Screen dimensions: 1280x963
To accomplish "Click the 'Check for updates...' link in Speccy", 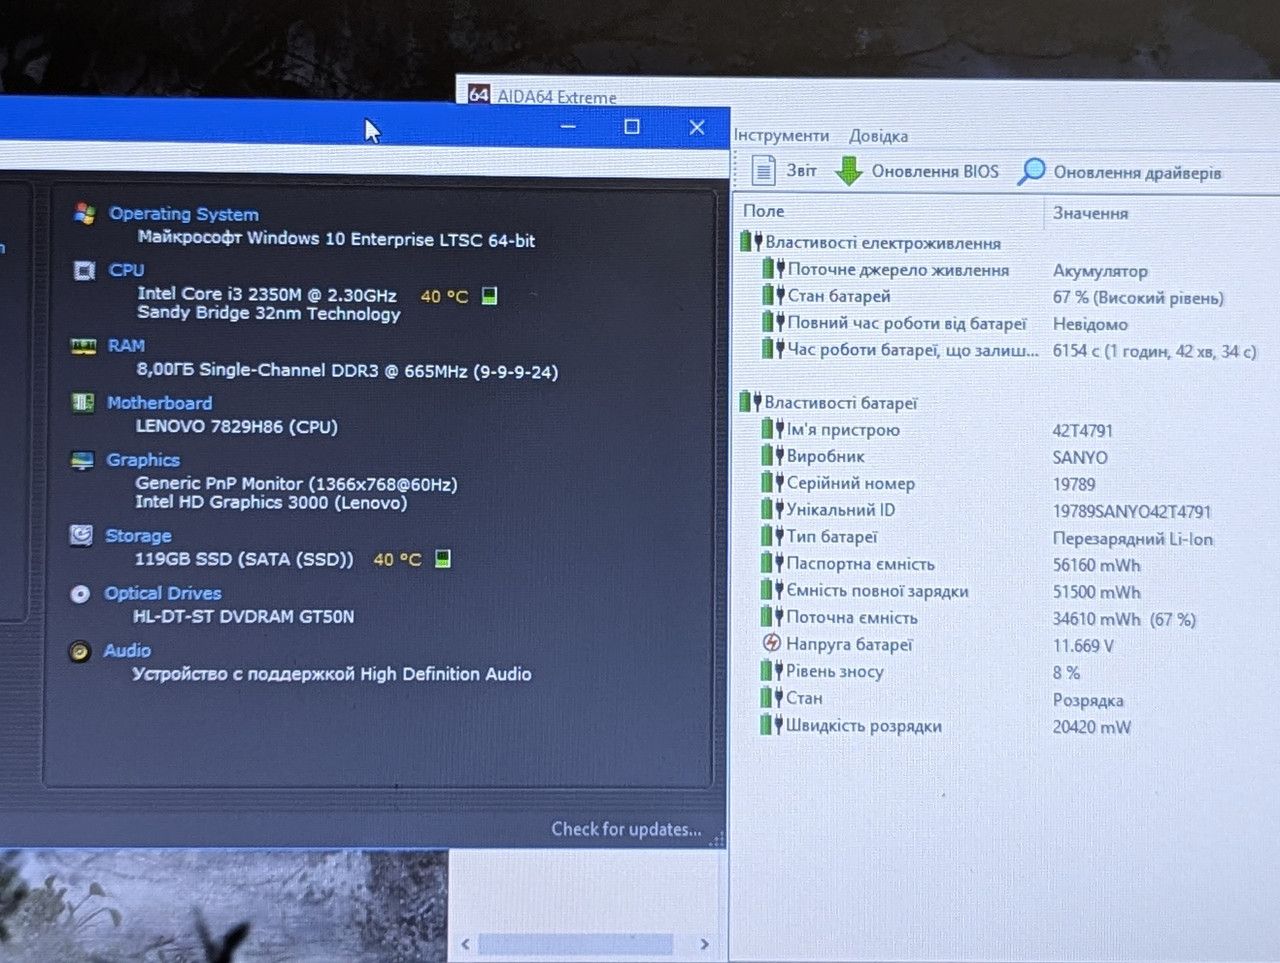I will (626, 829).
